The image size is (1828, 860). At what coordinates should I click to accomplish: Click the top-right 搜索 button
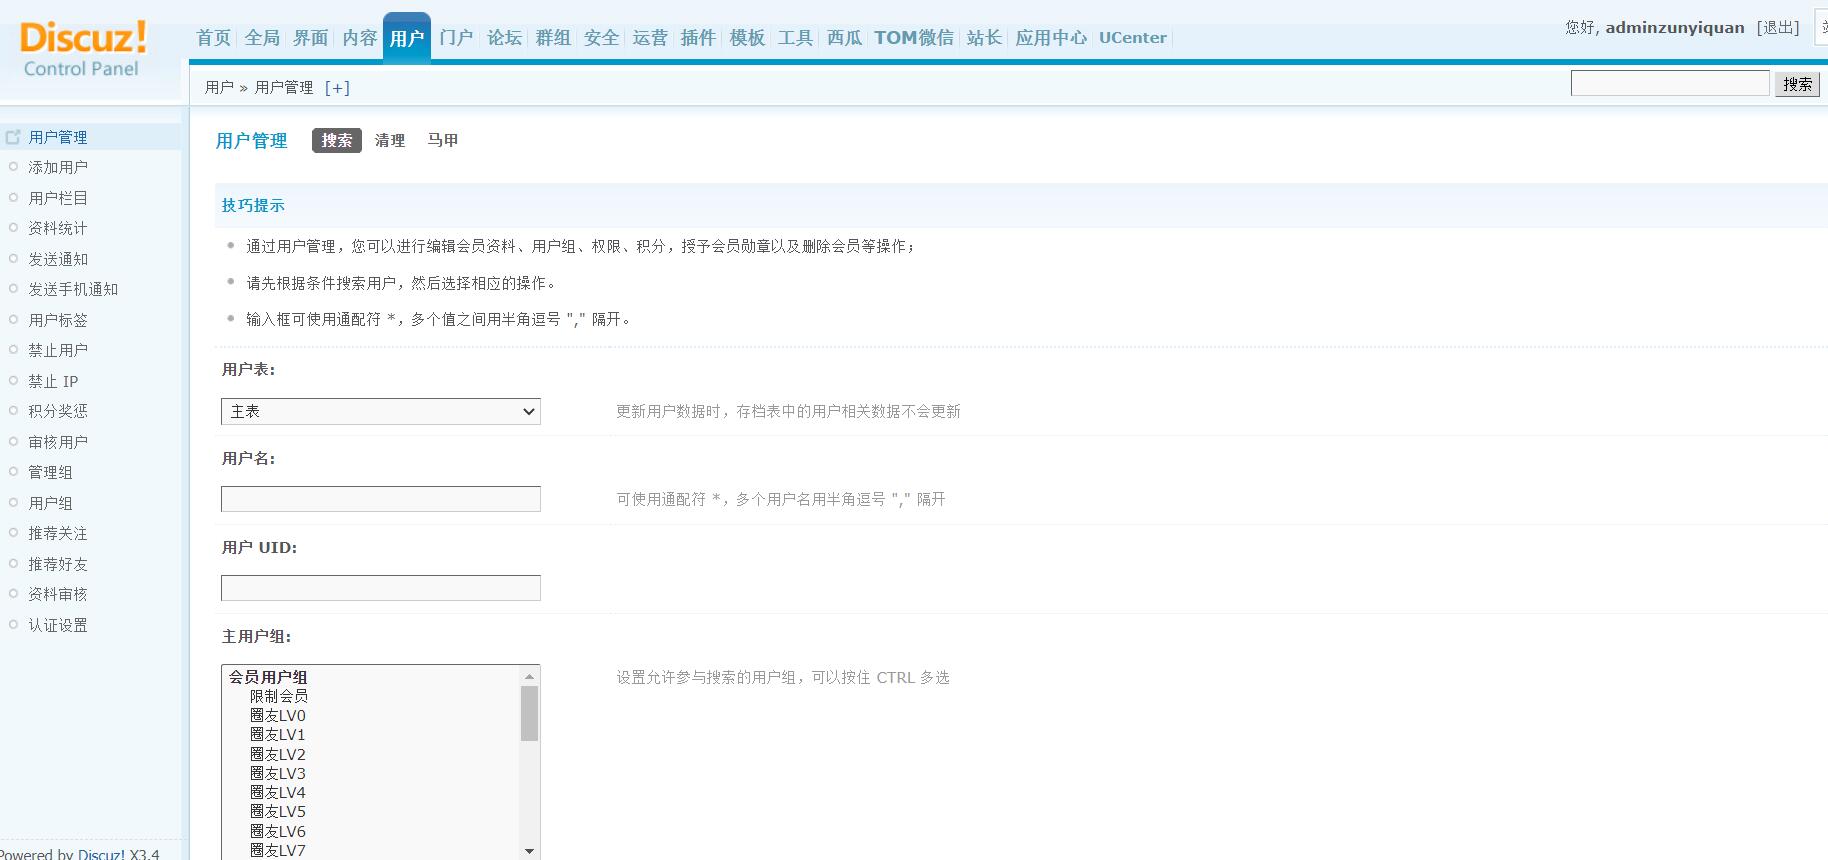(x=1797, y=84)
